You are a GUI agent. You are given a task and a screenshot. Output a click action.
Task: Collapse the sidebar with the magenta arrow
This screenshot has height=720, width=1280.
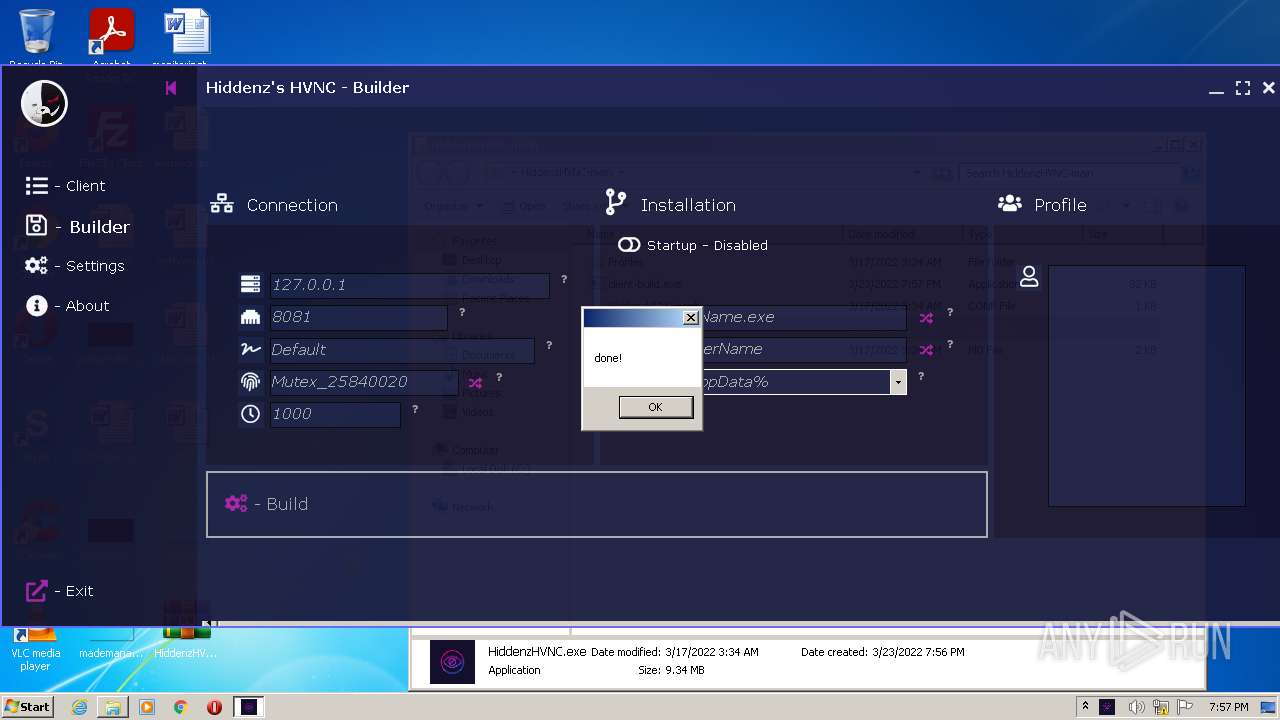(x=171, y=88)
